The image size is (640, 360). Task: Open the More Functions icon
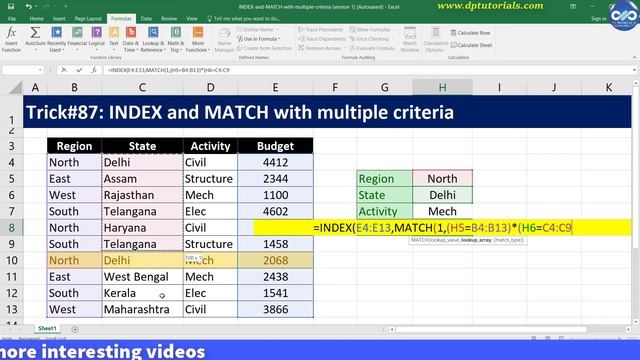(x=198, y=33)
